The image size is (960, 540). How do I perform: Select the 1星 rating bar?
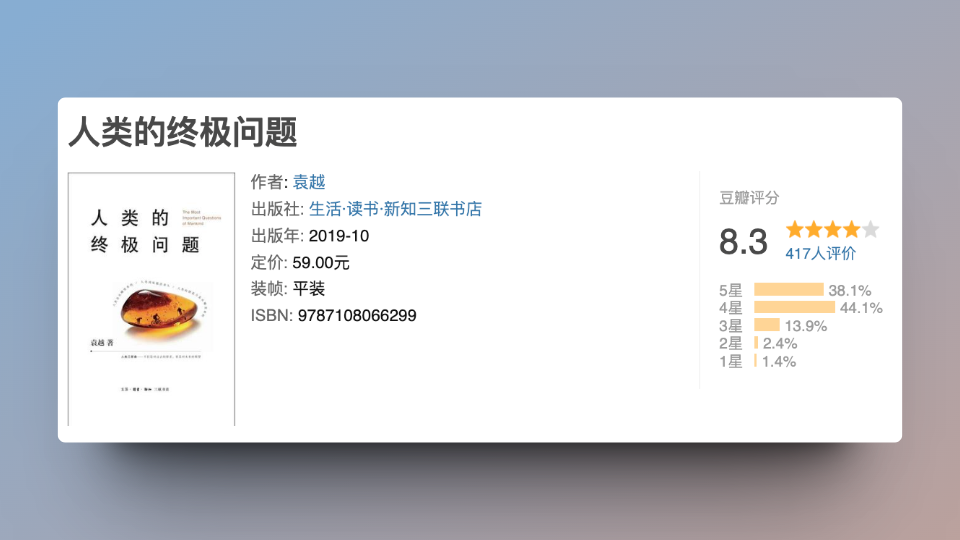pyautogui.click(x=755, y=362)
